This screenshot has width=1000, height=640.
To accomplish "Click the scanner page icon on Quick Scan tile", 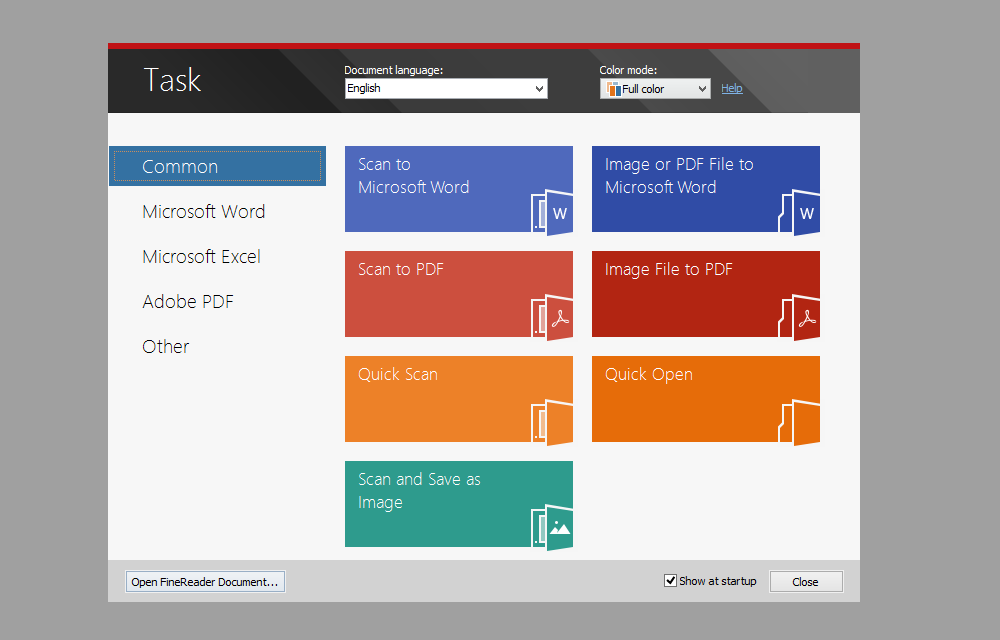I will [552, 423].
